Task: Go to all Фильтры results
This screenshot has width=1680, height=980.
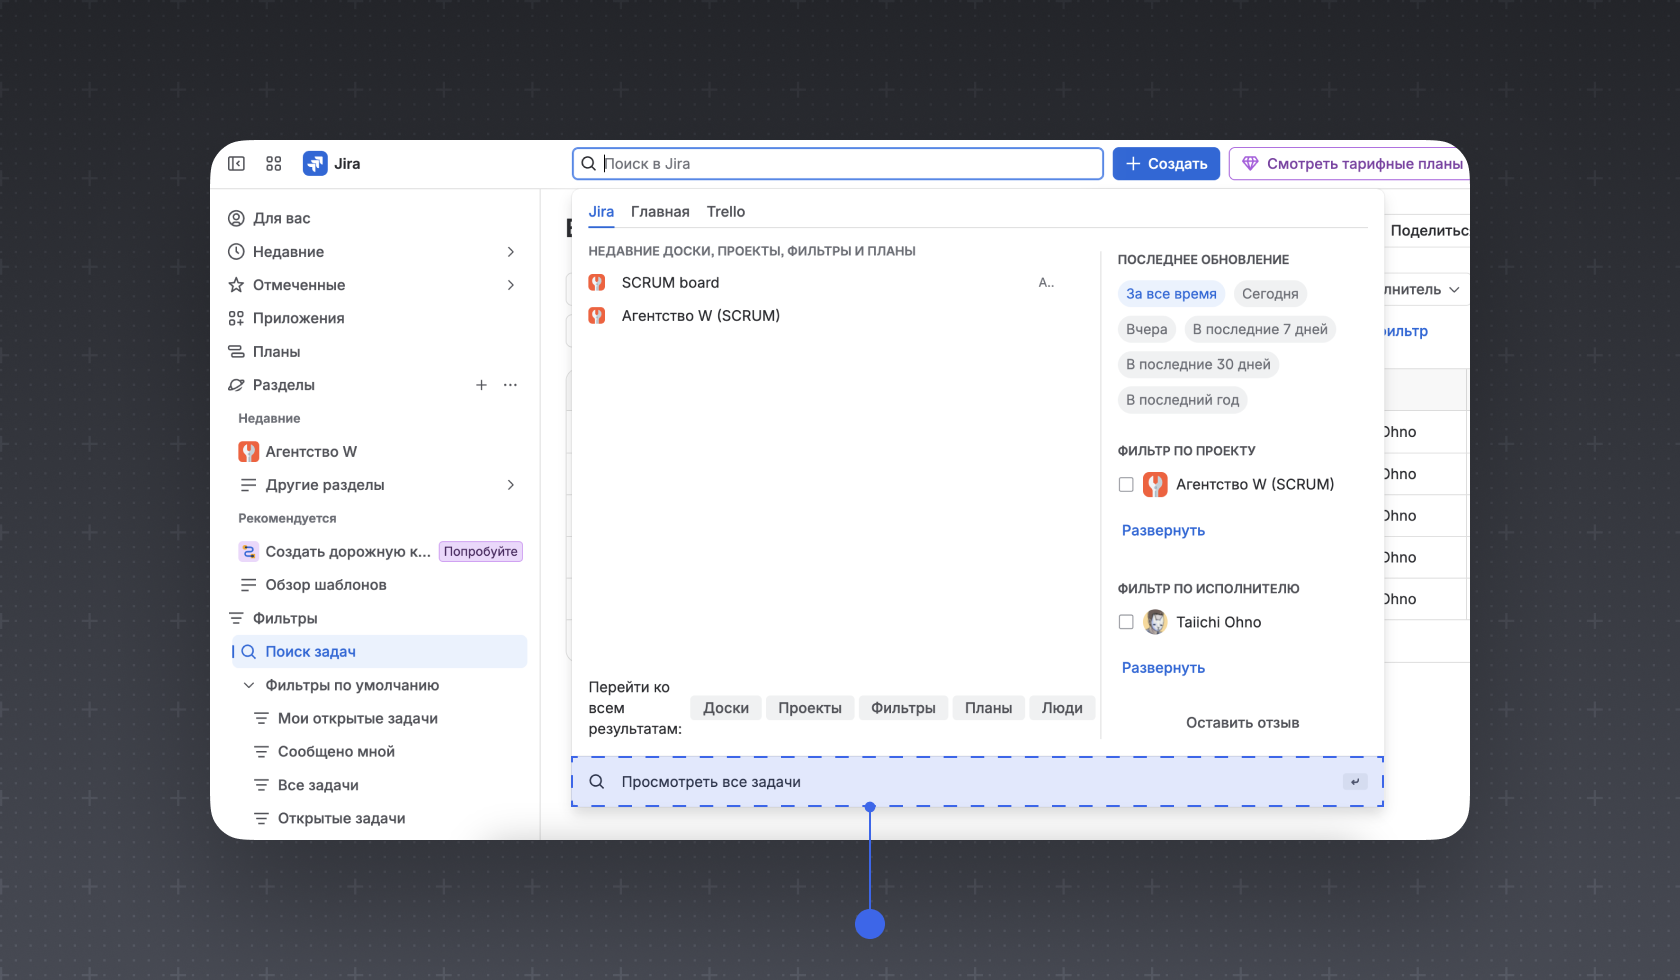Action: point(903,708)
